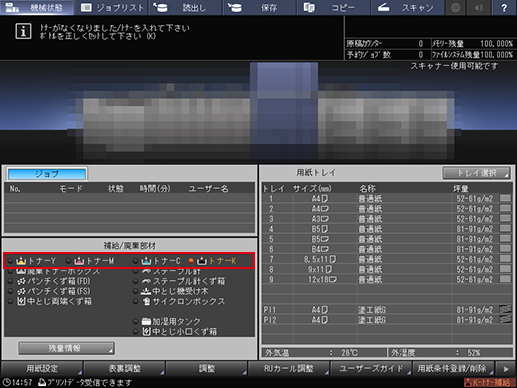The height and width of the screenshot is (388, 517).
Task: Select PI2 塗工紙G tray row
Action: point(387,320)
